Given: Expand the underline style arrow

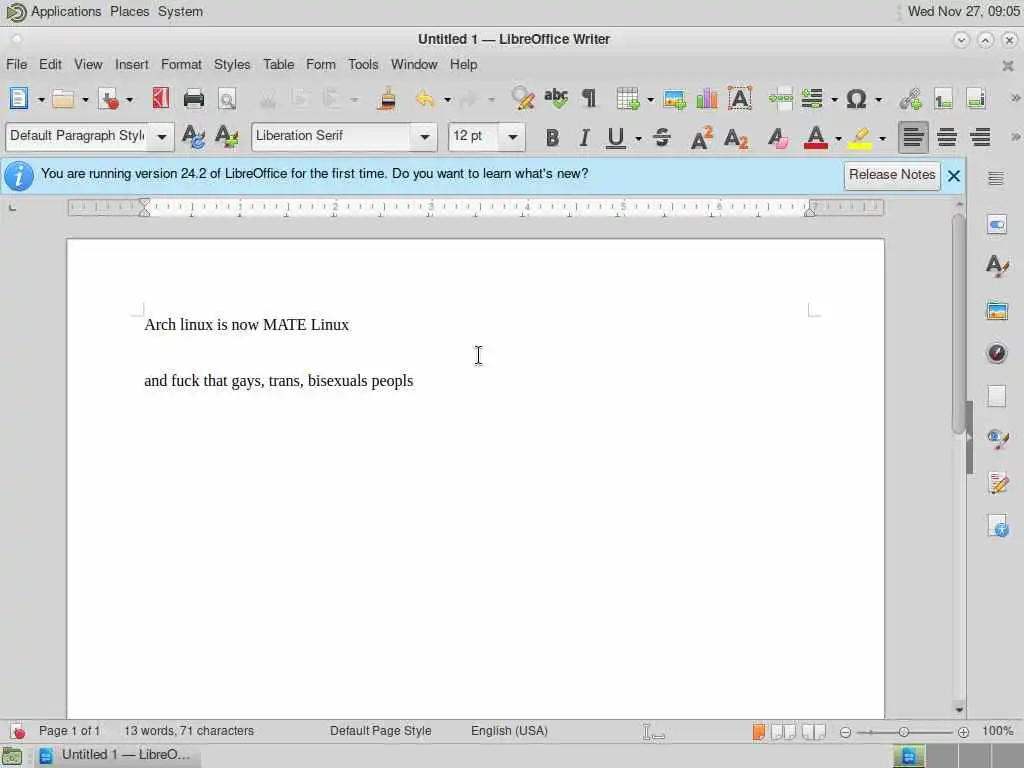Looking at the screenshot, I should (x=638, y=138).
